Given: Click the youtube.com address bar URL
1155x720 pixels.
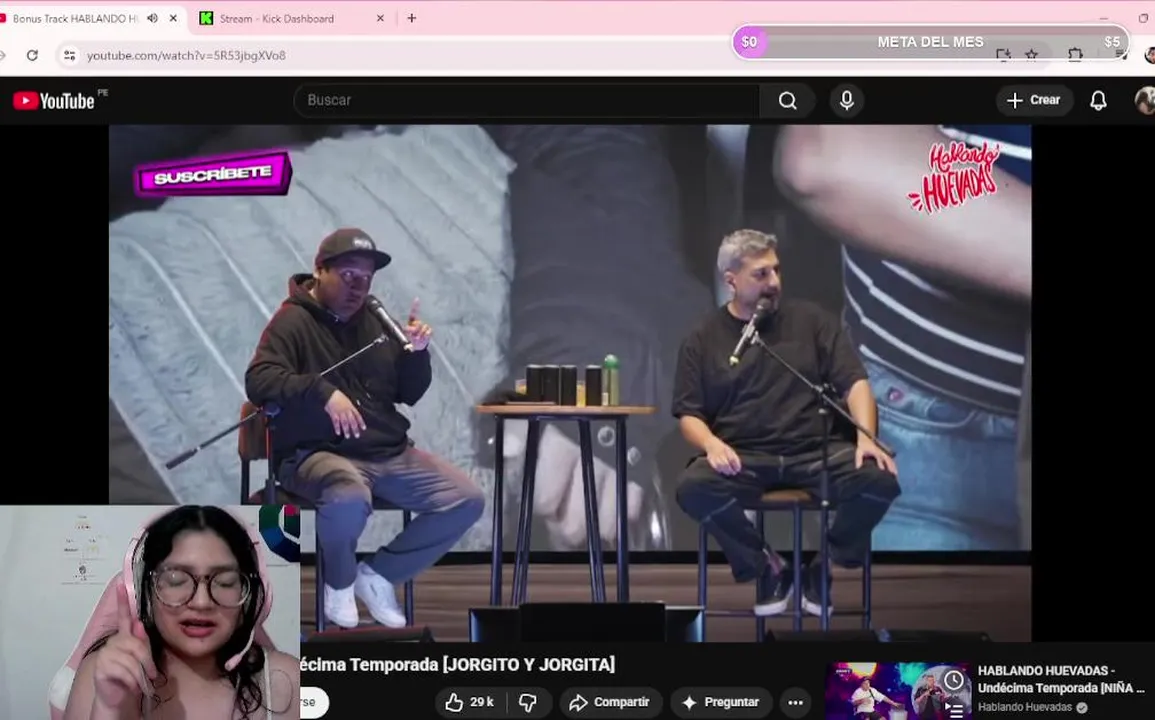Looking at the screenshot, I should pyautogui.click(x=186, y=55).
